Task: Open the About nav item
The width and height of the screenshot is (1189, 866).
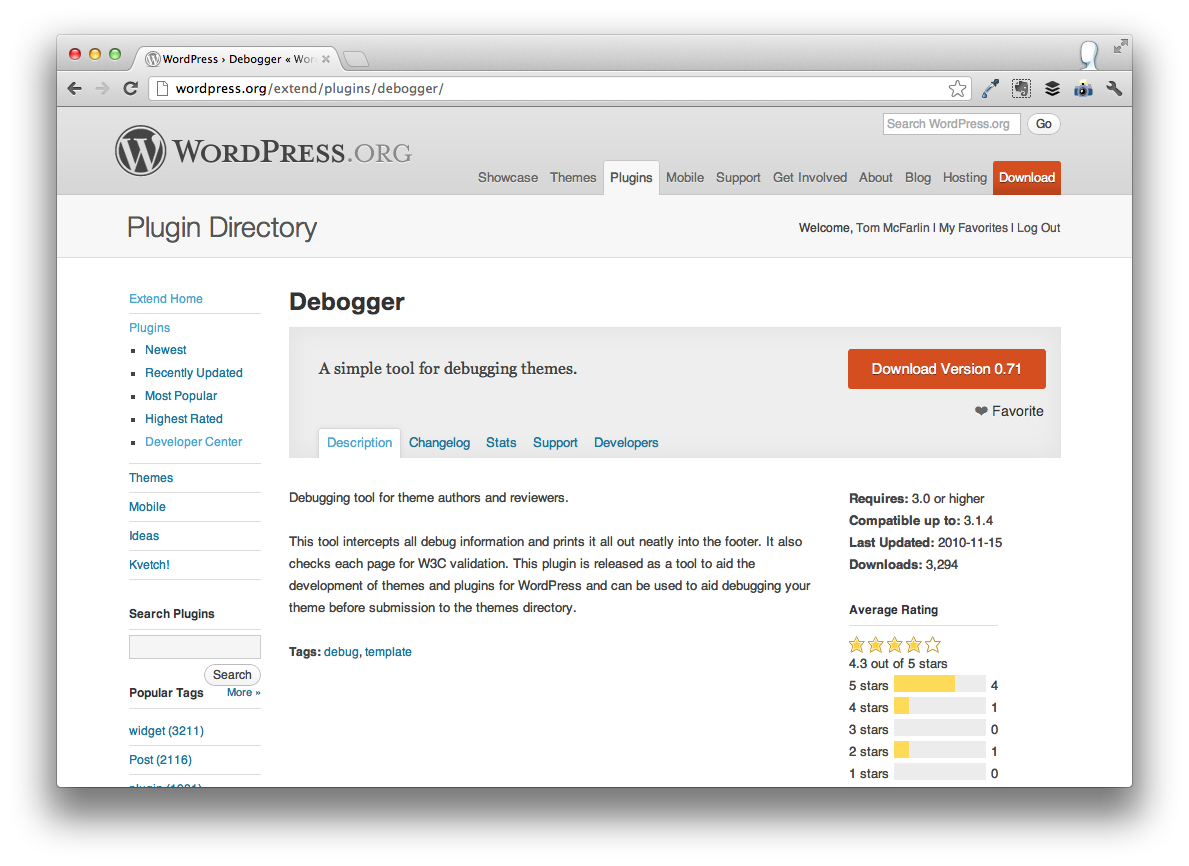Action: (876, 177)
